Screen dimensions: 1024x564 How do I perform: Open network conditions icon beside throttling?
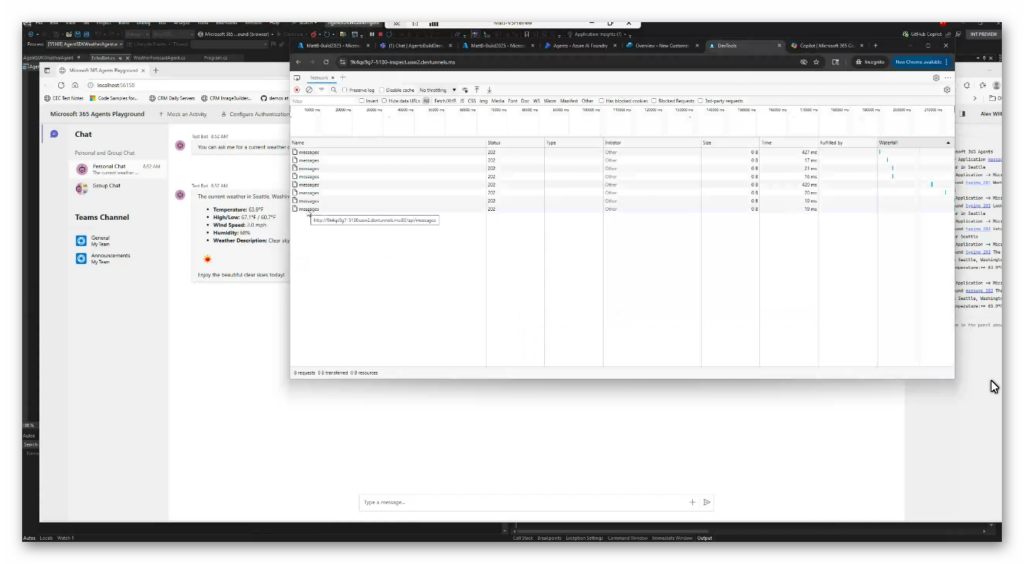coord(465,90)
